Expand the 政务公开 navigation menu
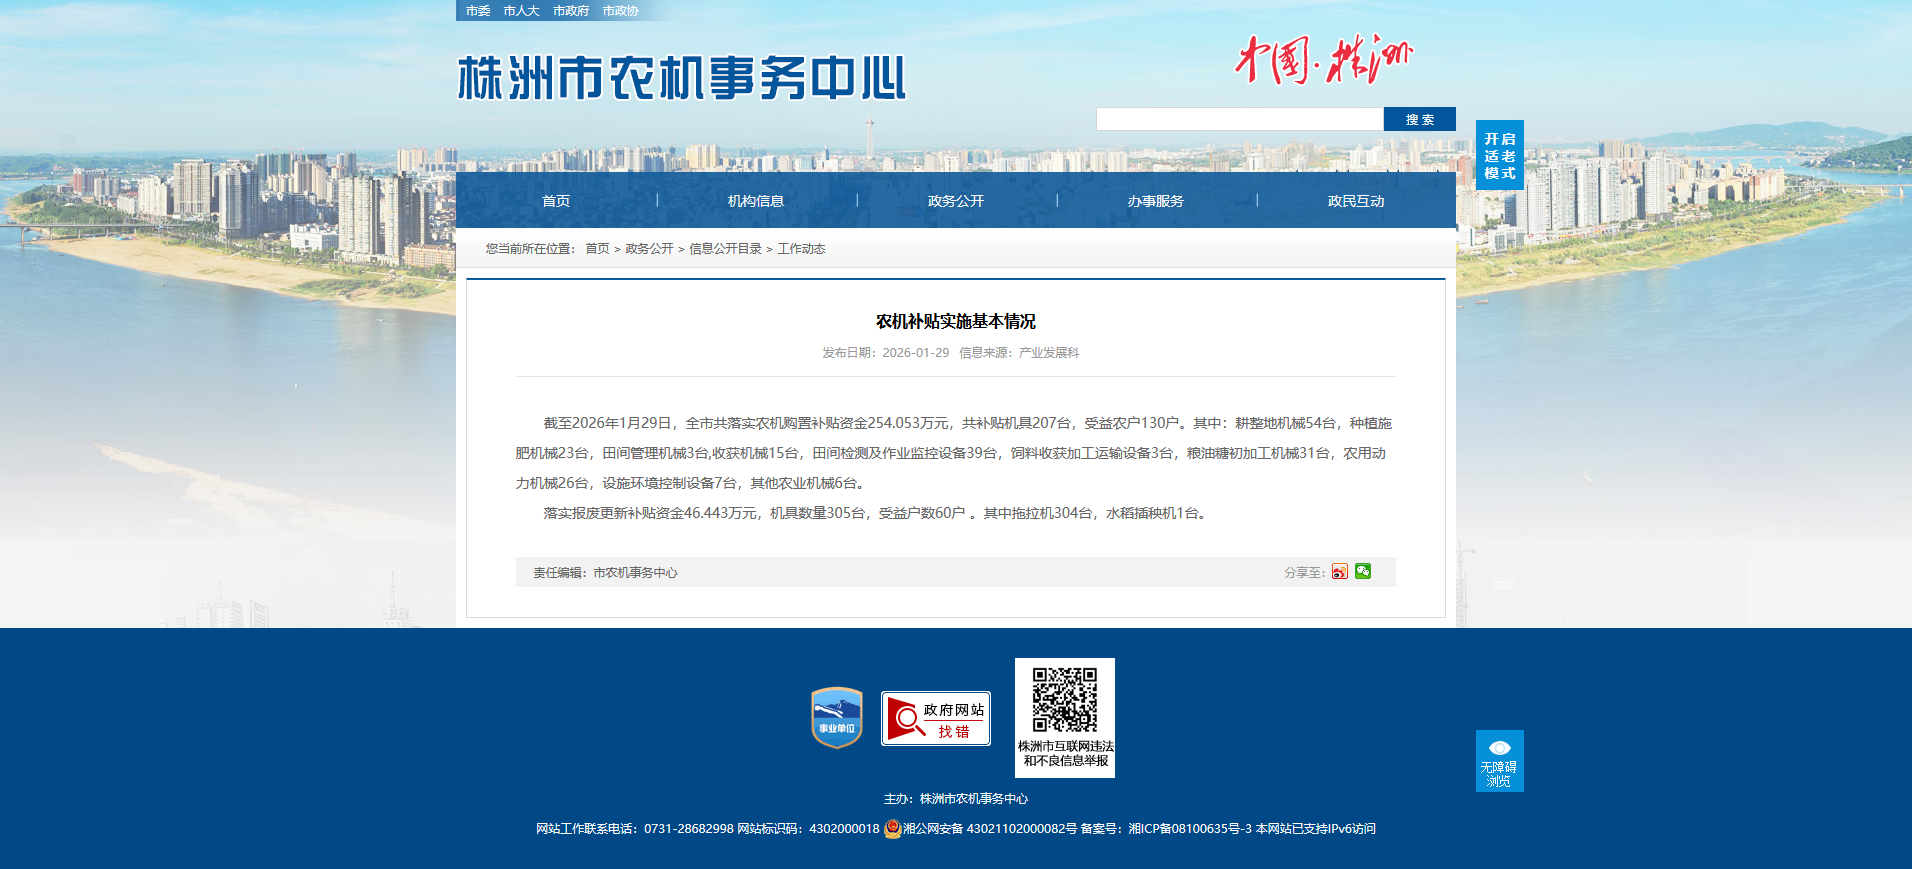The height and width of the screenshot is (869, 1912). click(x=956, y=201)
